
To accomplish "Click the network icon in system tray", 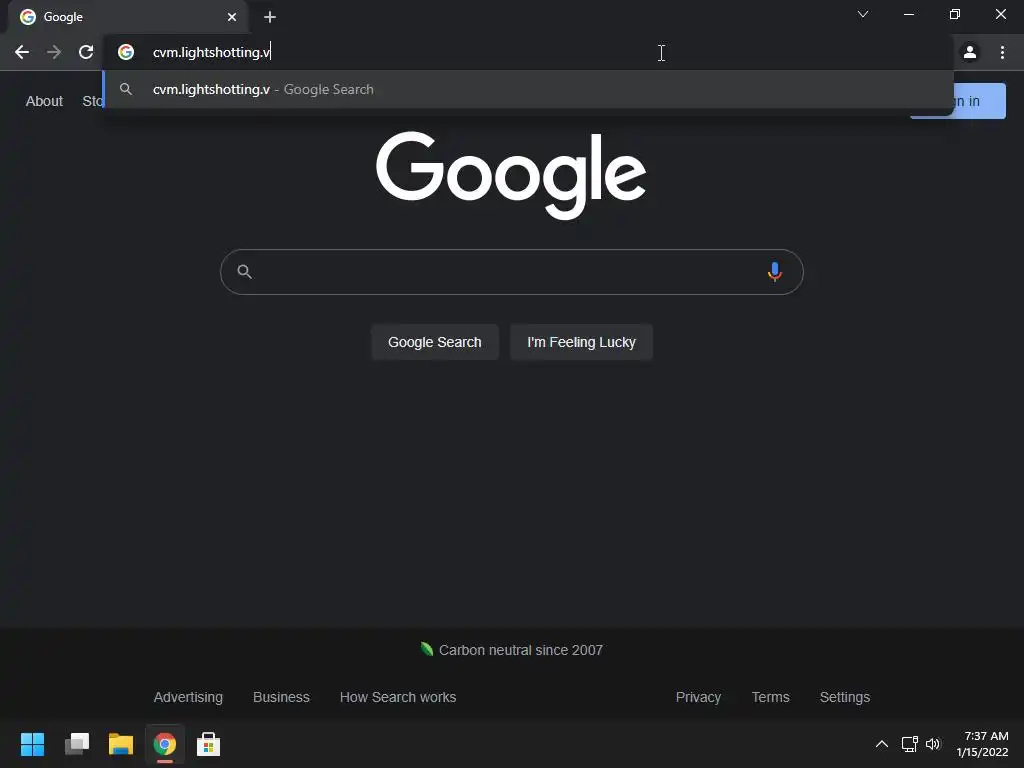I will tap(909, 744).
